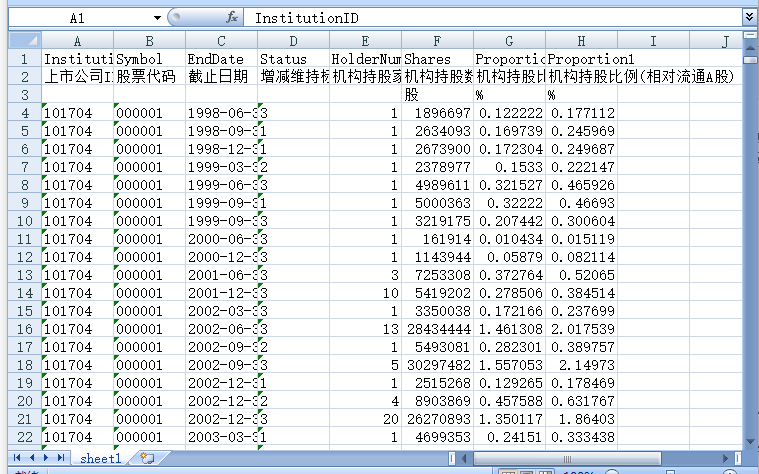Click the proportion value 0.1533

[x=509, y=167]
